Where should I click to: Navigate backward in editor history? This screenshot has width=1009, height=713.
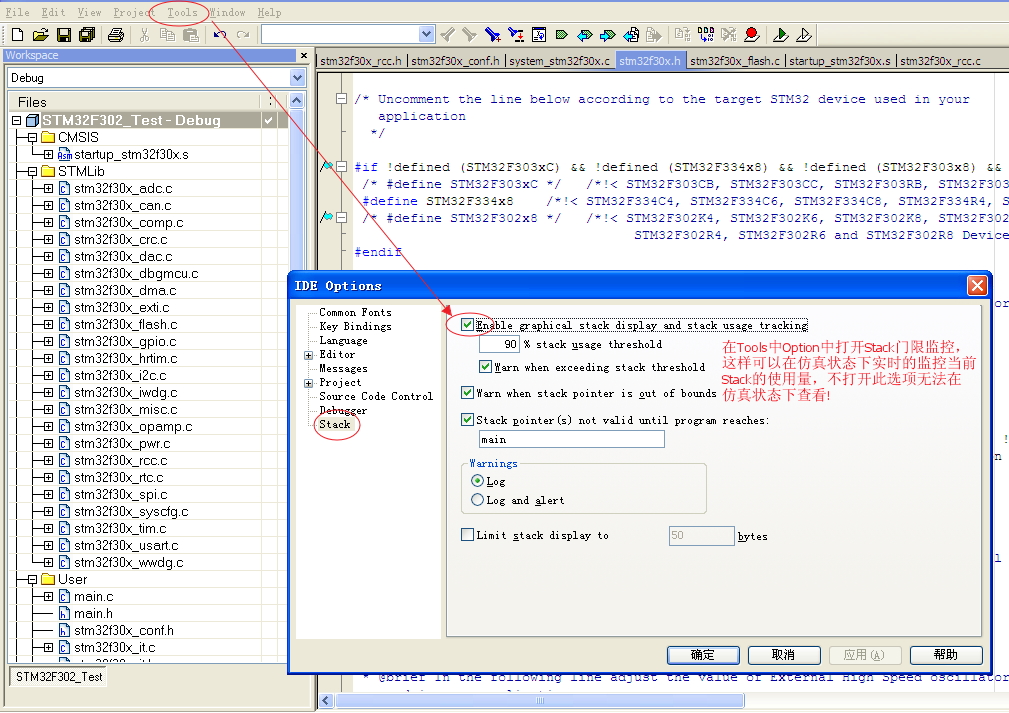632,35
